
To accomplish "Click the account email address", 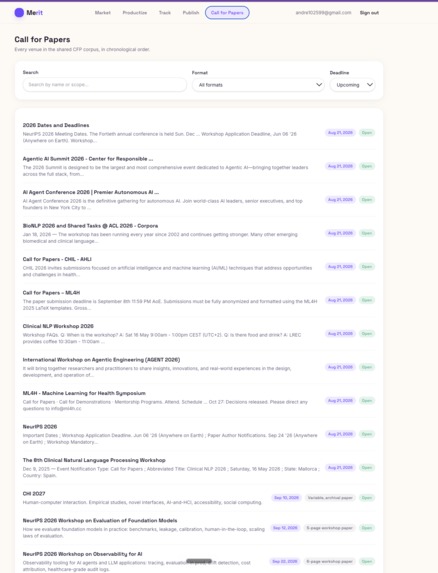I will pos(323,12).
